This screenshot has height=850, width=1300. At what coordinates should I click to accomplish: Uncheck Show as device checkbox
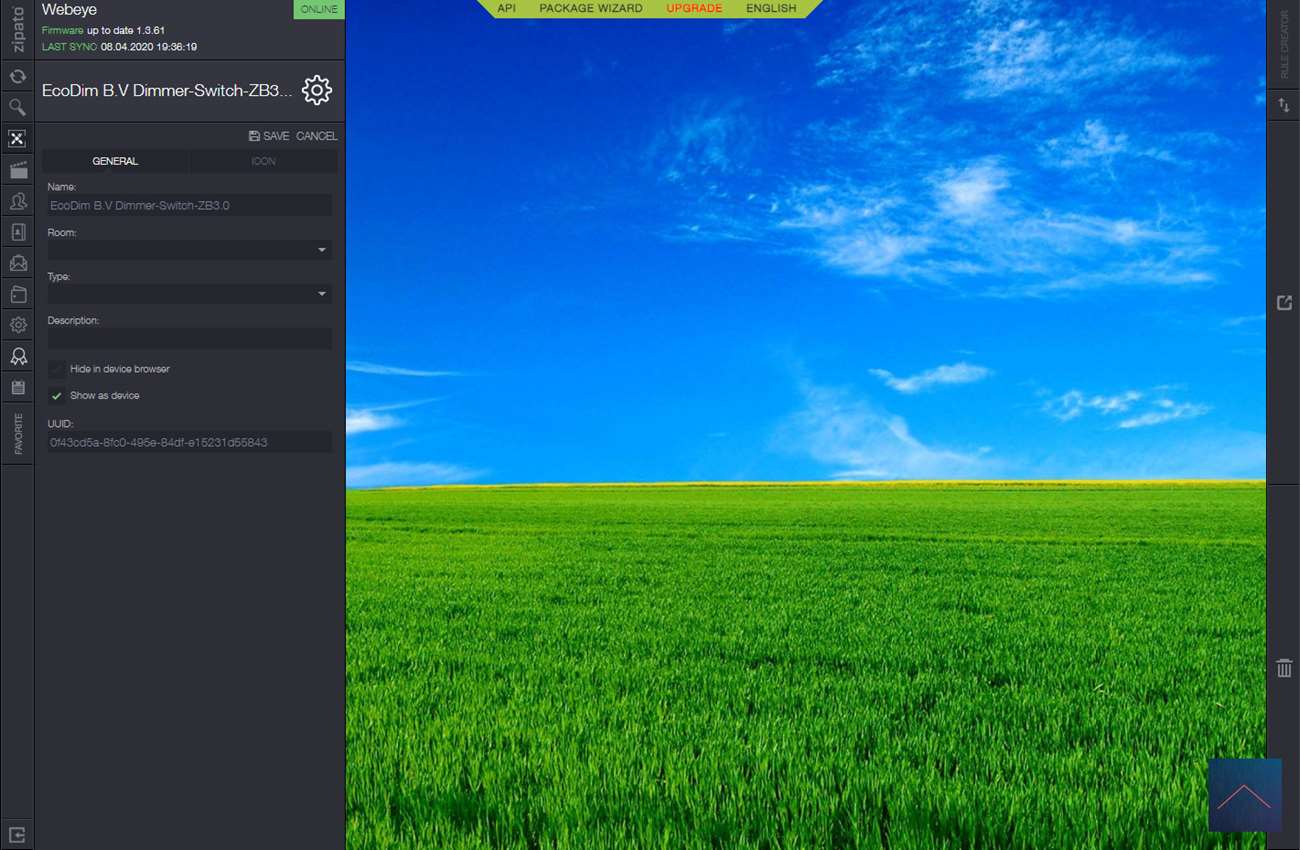click(x=57, y=396)
